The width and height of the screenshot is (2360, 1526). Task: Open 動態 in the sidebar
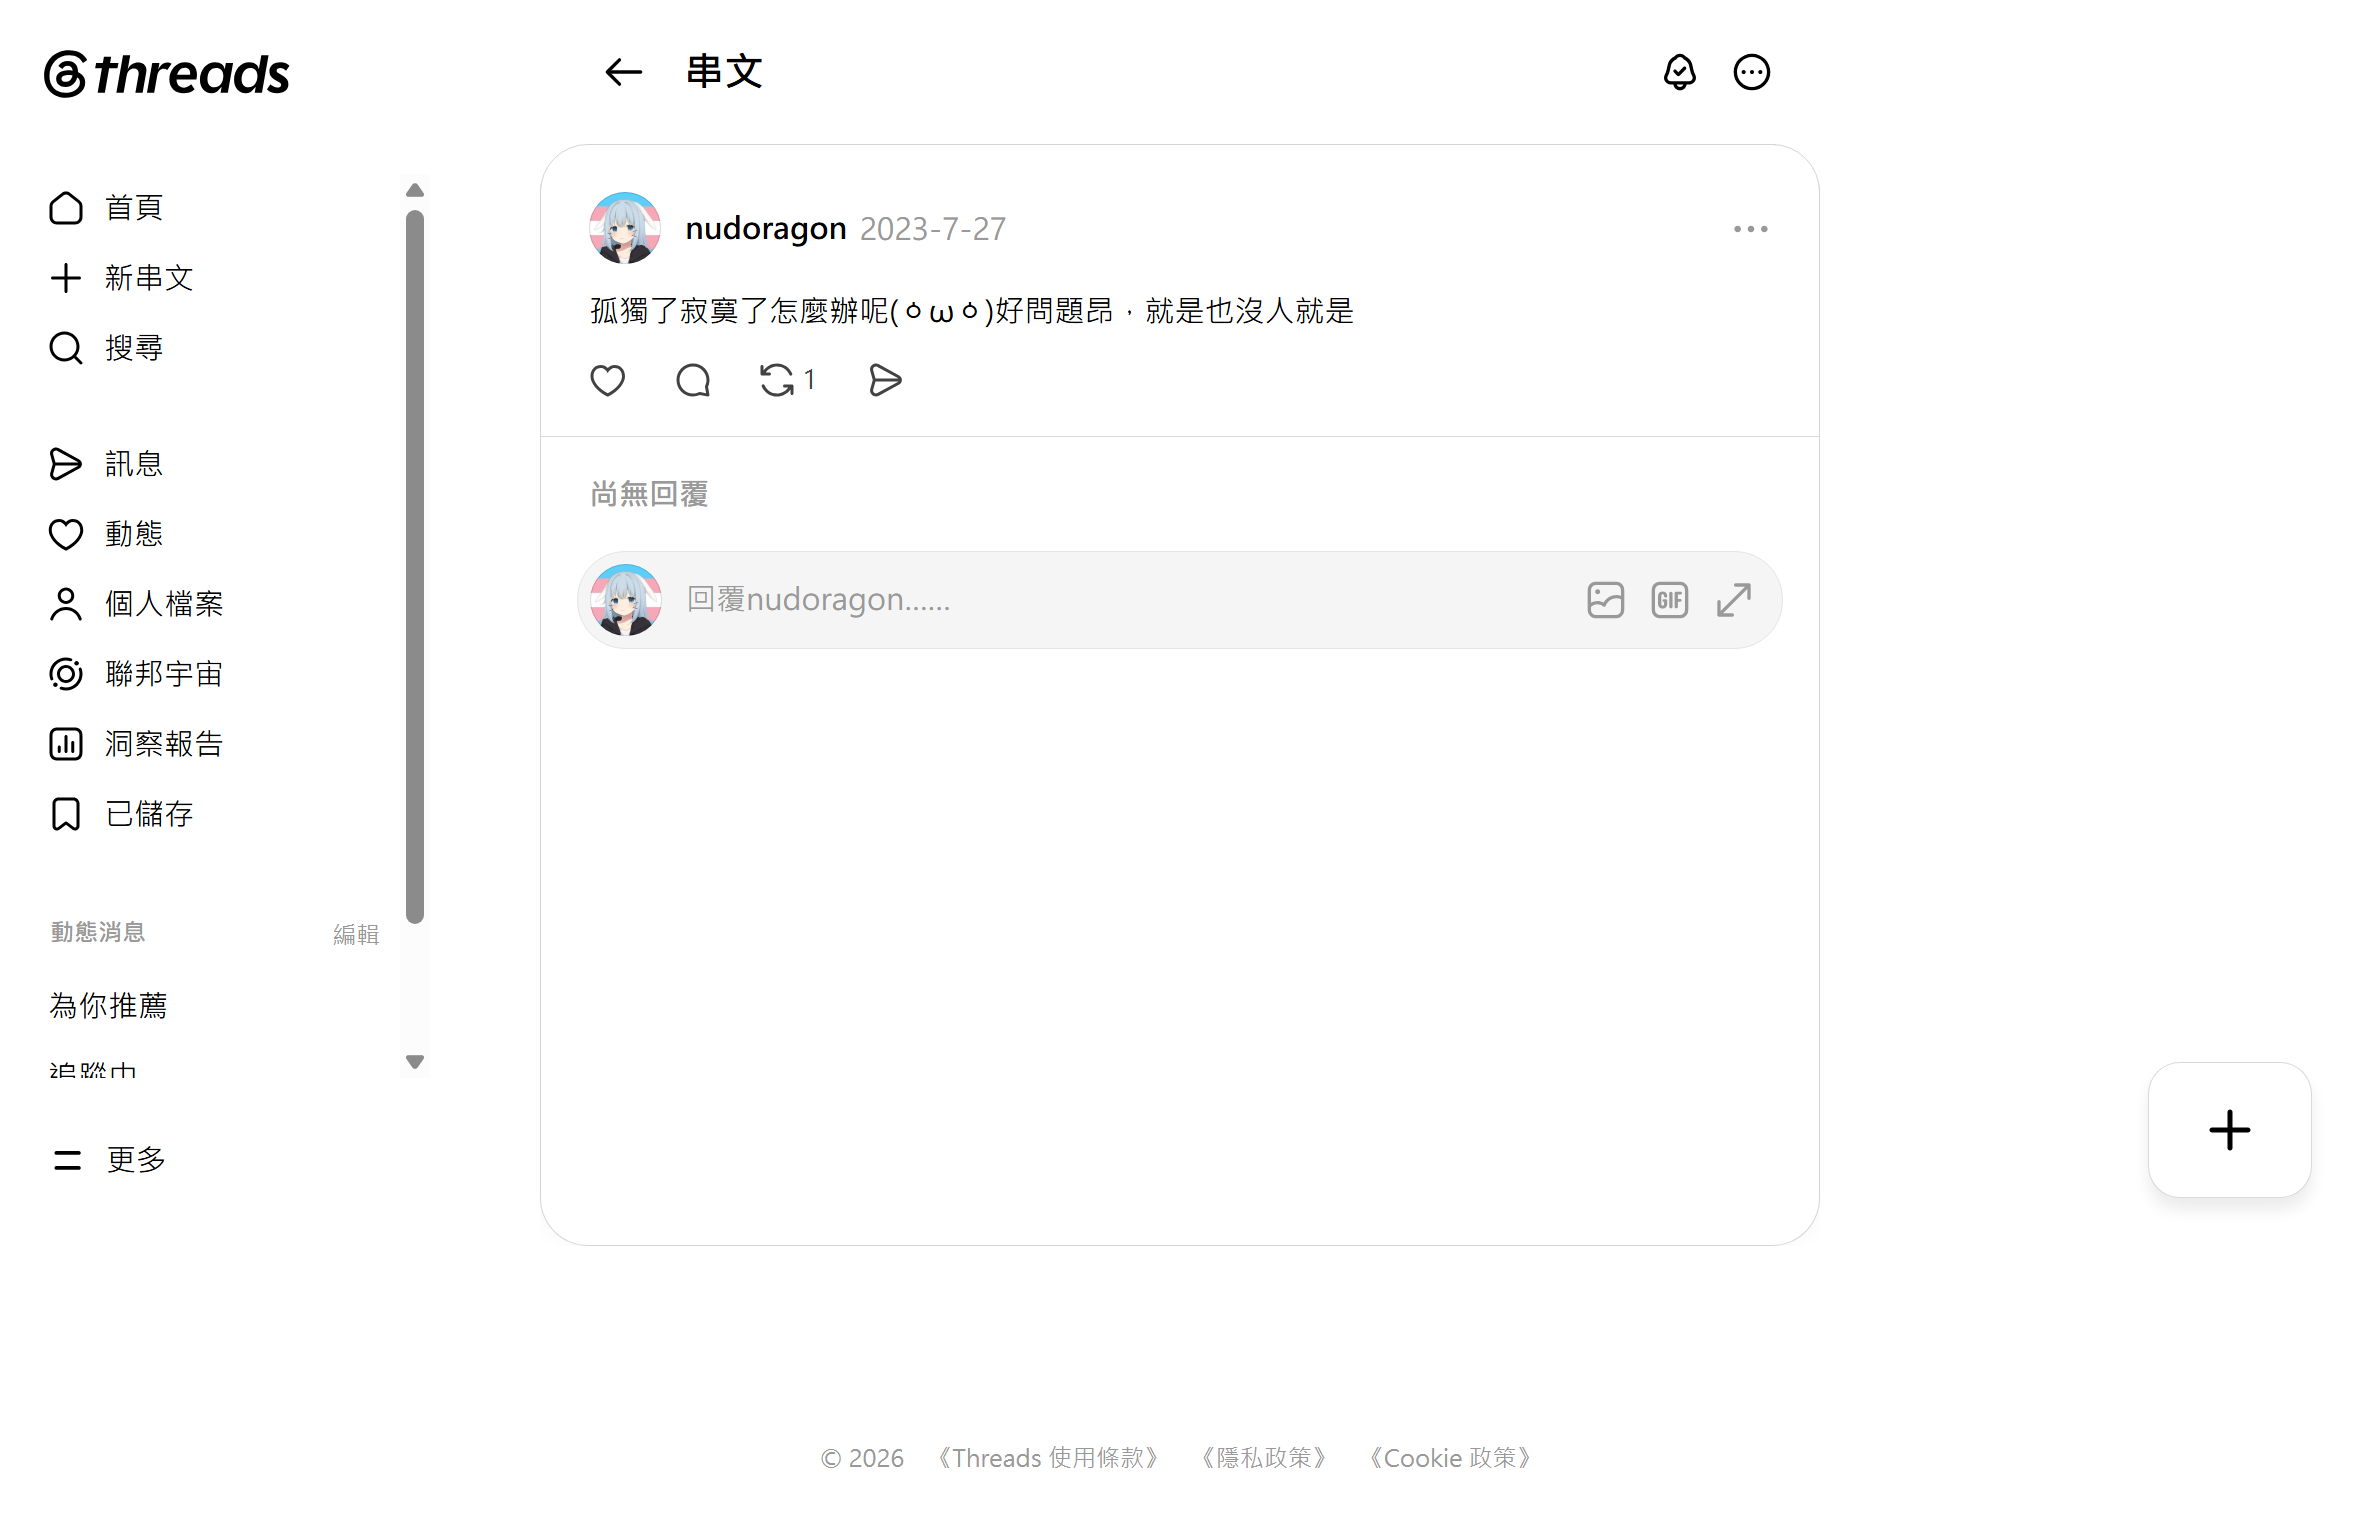click(107, 534)
